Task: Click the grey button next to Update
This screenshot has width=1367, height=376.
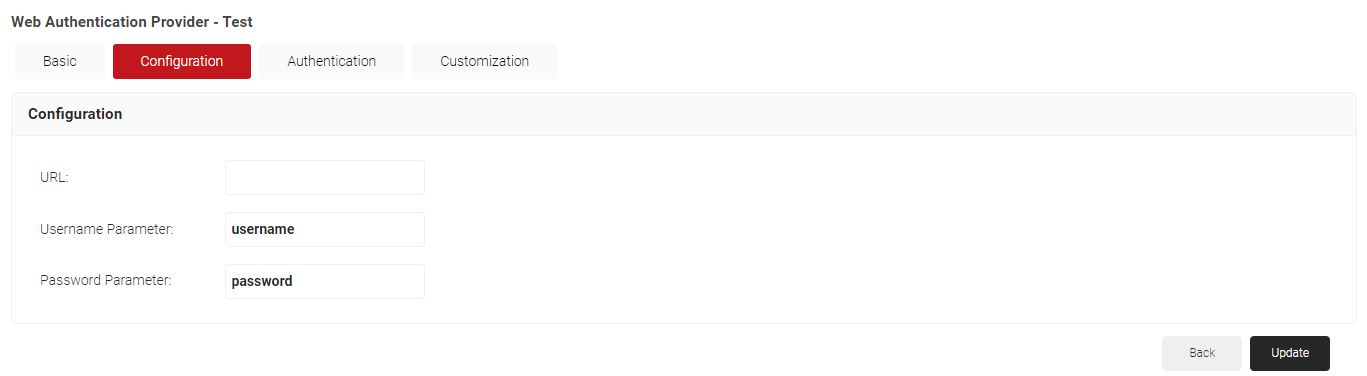Action: (x=1202, y=353)
